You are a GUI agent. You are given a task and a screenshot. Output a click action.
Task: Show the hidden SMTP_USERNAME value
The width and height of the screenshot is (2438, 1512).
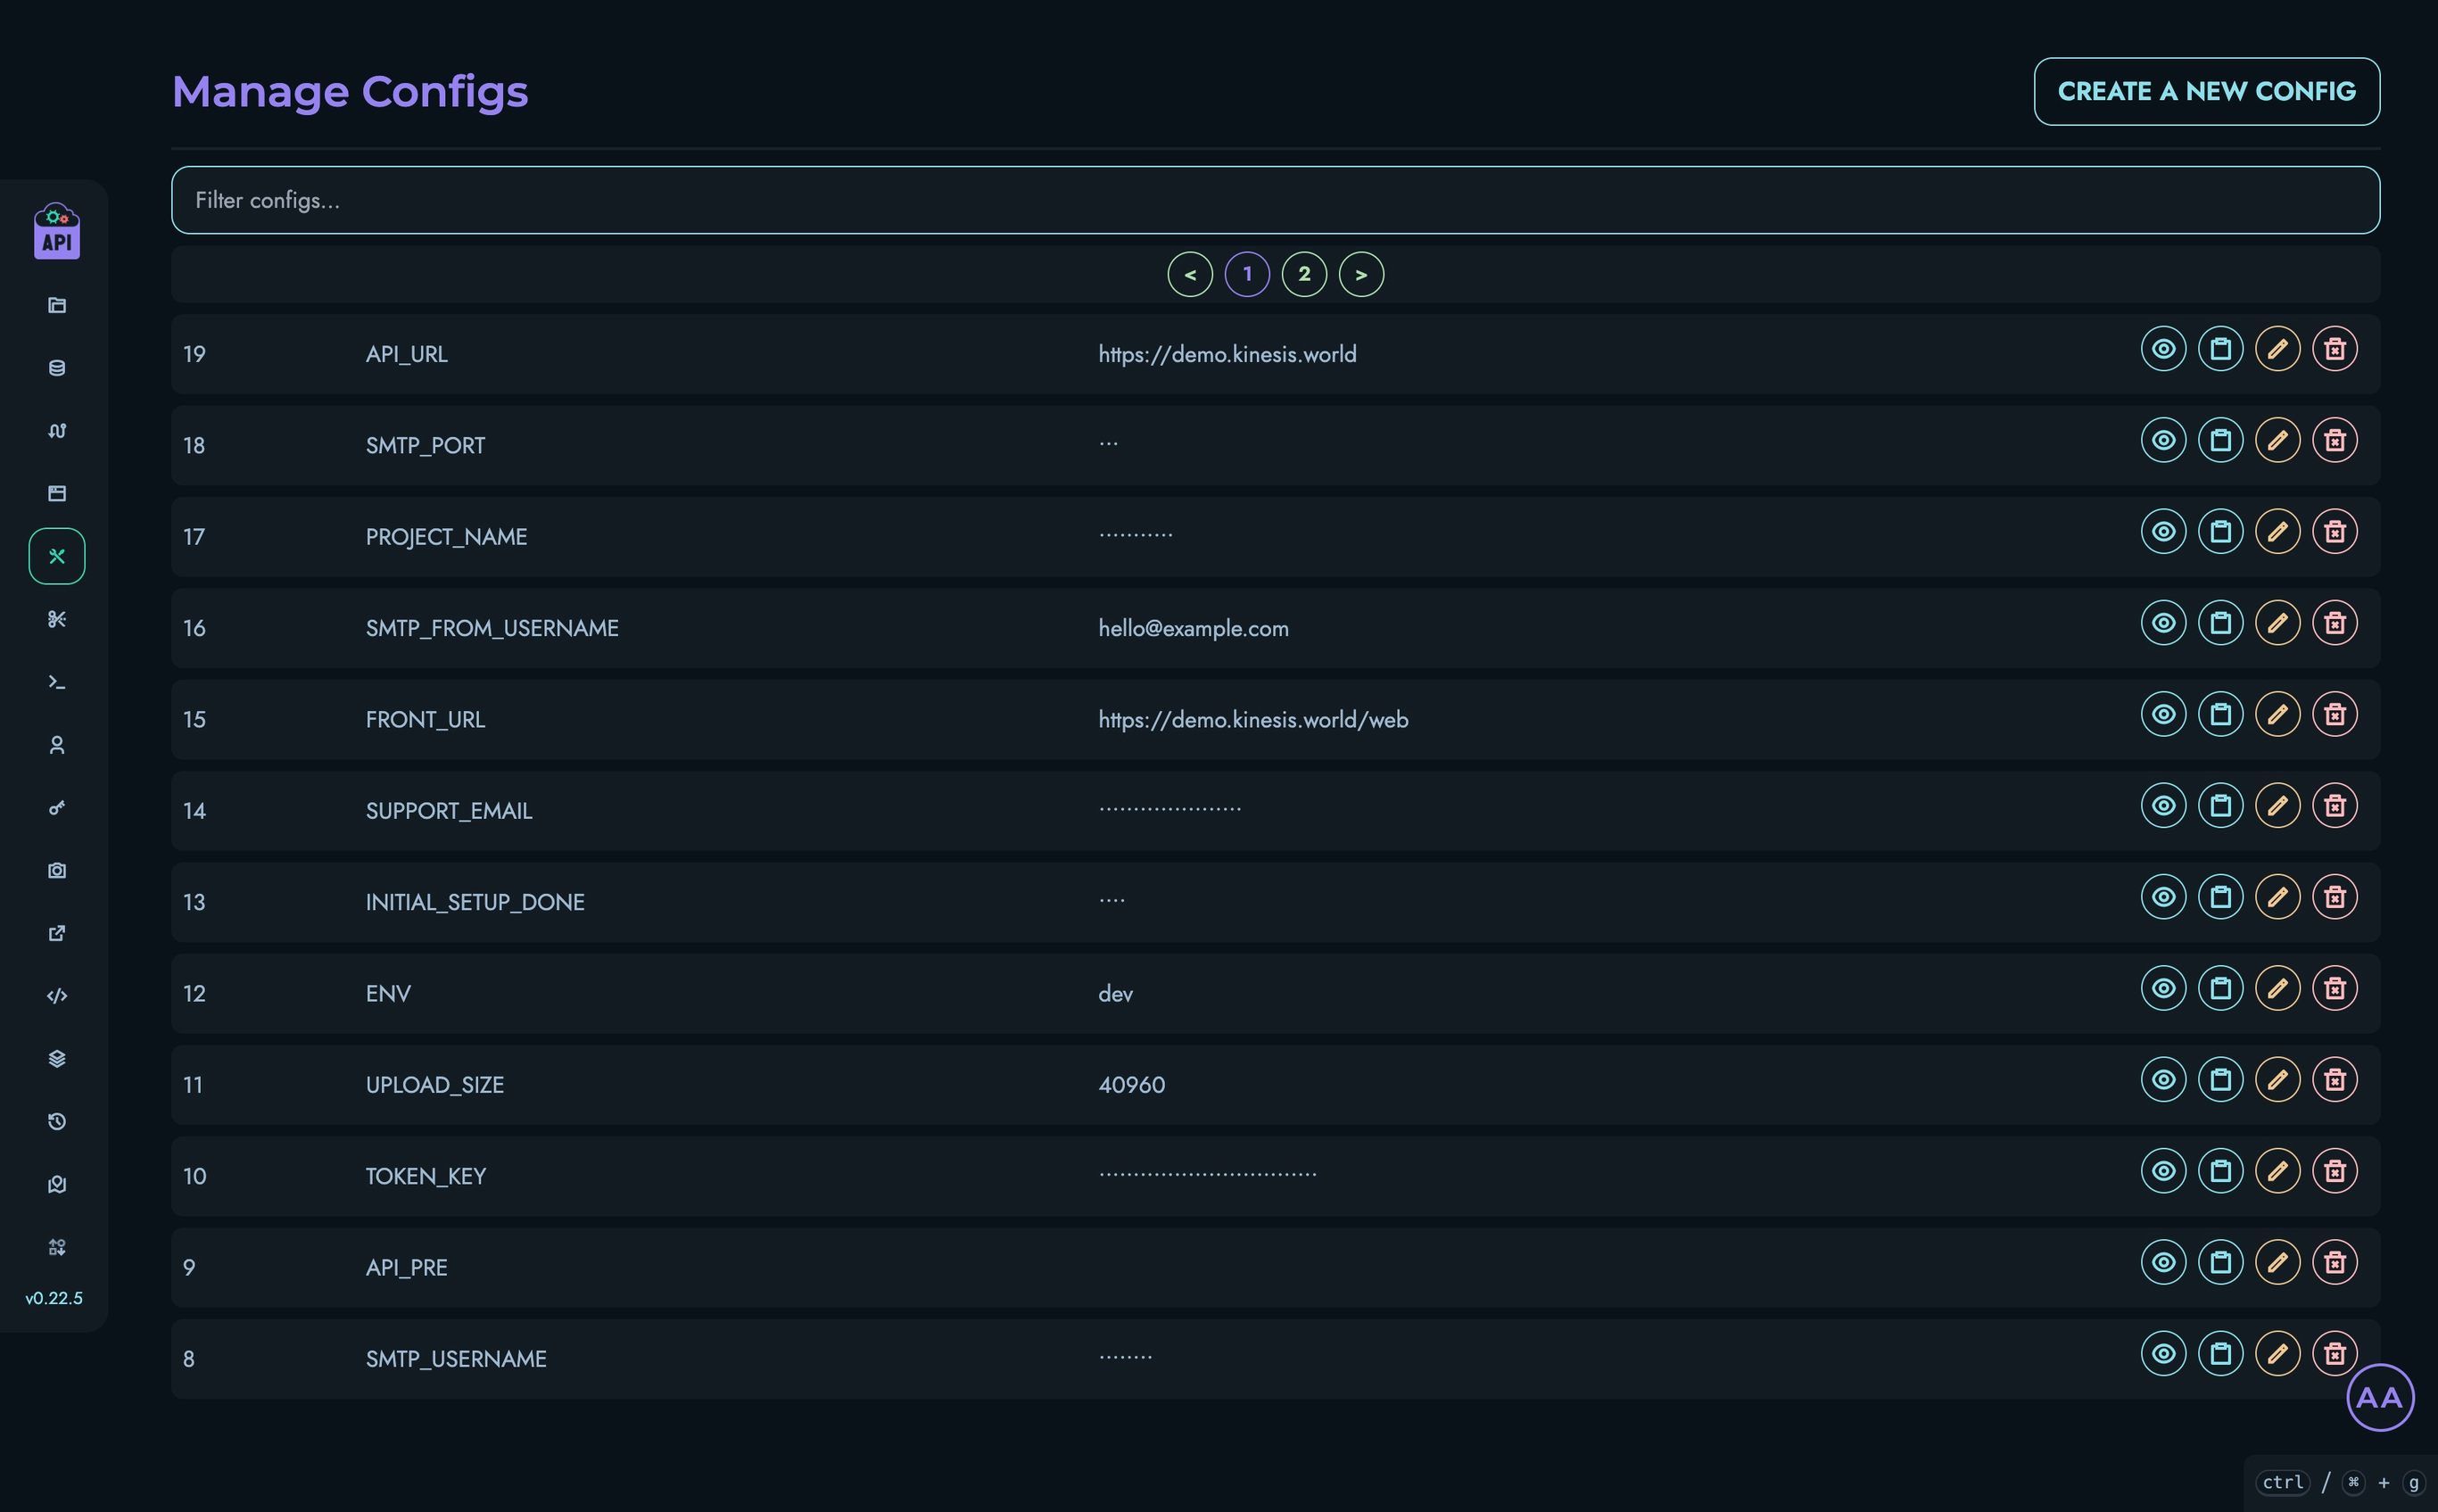tap(2164, 1353)
